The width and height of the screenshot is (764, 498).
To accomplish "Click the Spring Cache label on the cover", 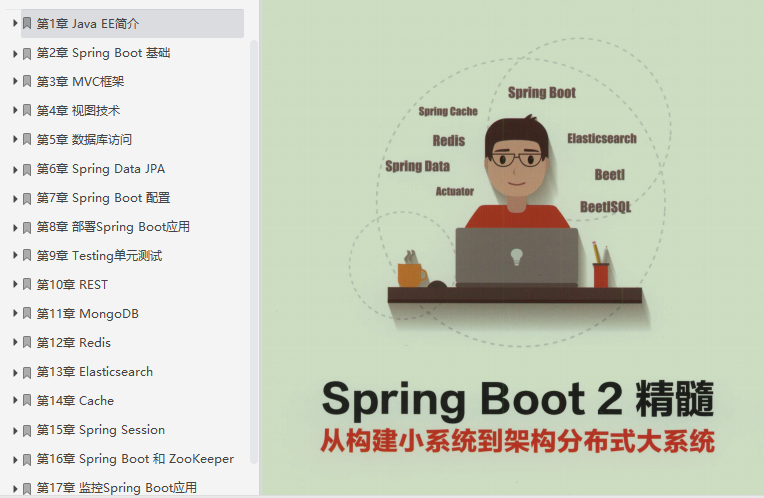I will [x=448, y=112].
